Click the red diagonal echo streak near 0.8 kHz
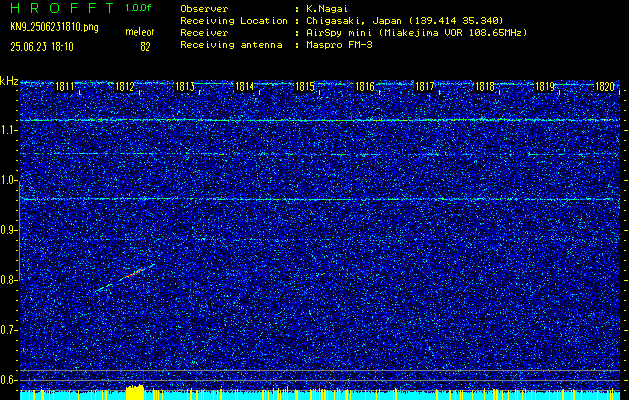 [x=135, y=273]
